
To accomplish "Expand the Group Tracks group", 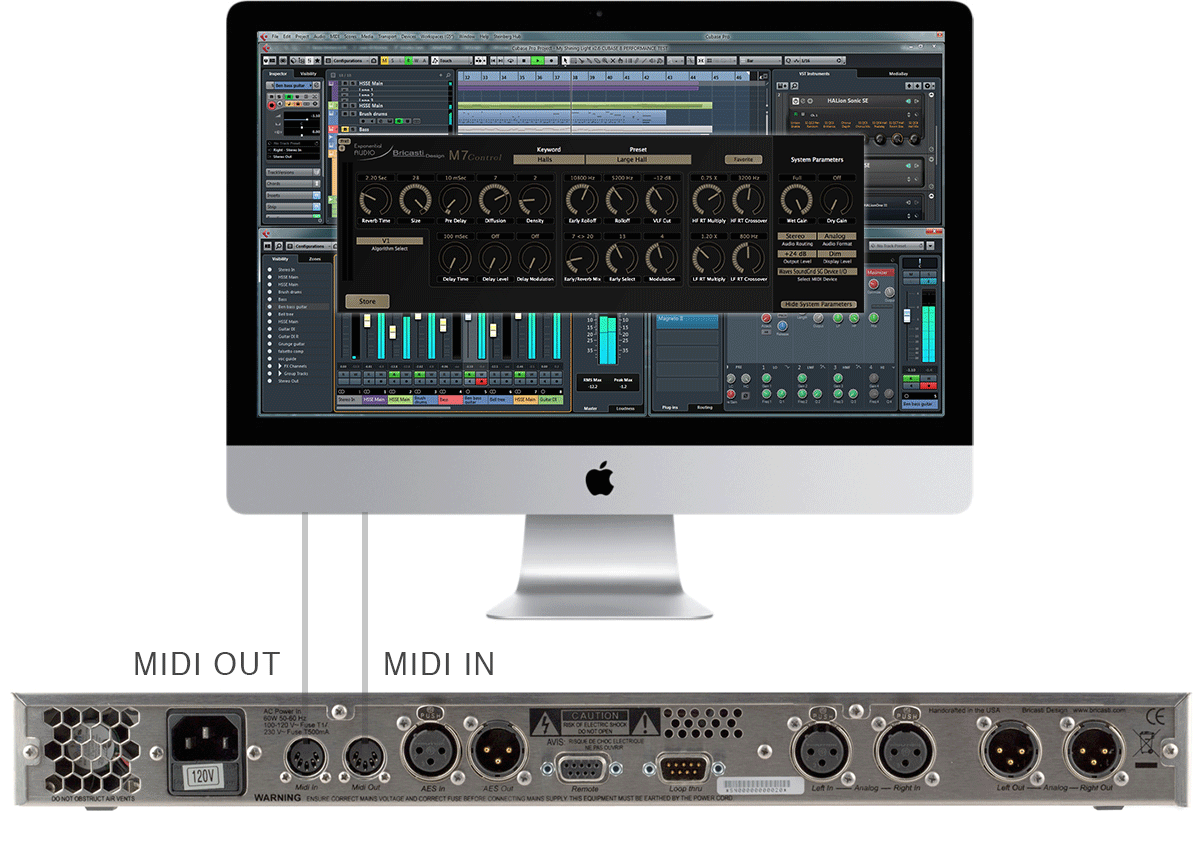I will coord(280,373).
